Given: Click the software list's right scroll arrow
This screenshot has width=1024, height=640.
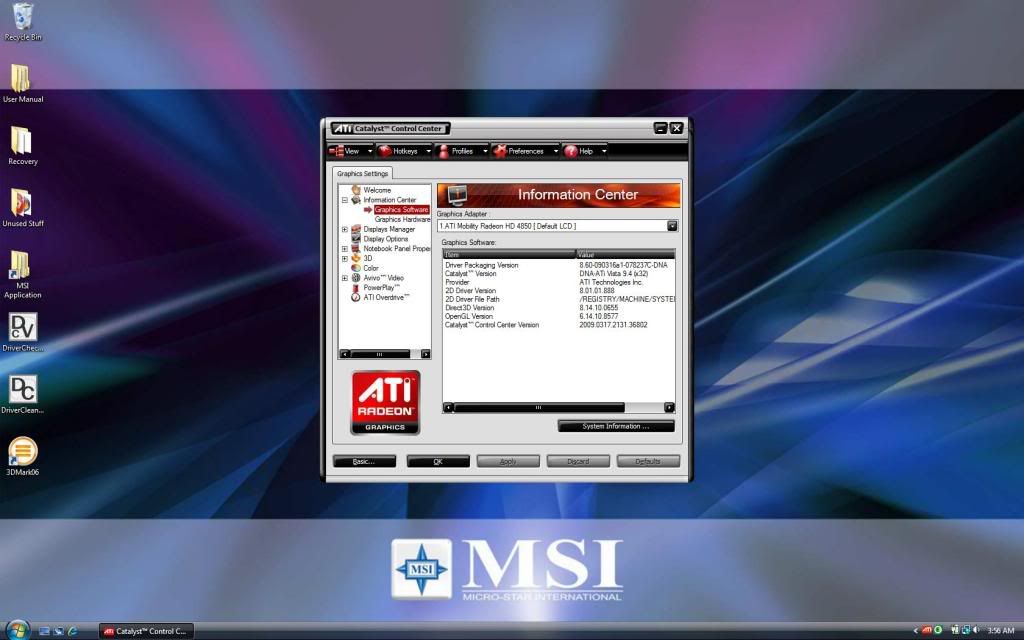Looking at the screenshot, I should point(669,408).
